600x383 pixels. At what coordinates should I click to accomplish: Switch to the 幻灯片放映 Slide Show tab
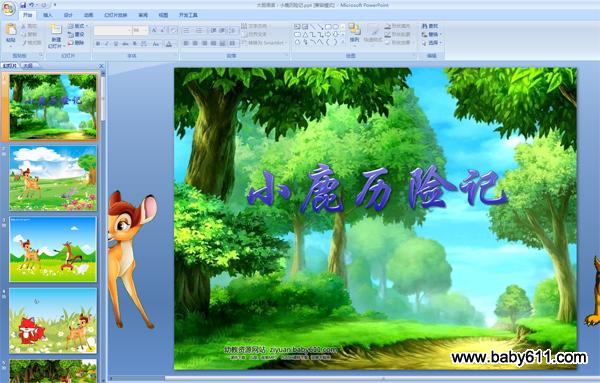click(x=116, y=15)
